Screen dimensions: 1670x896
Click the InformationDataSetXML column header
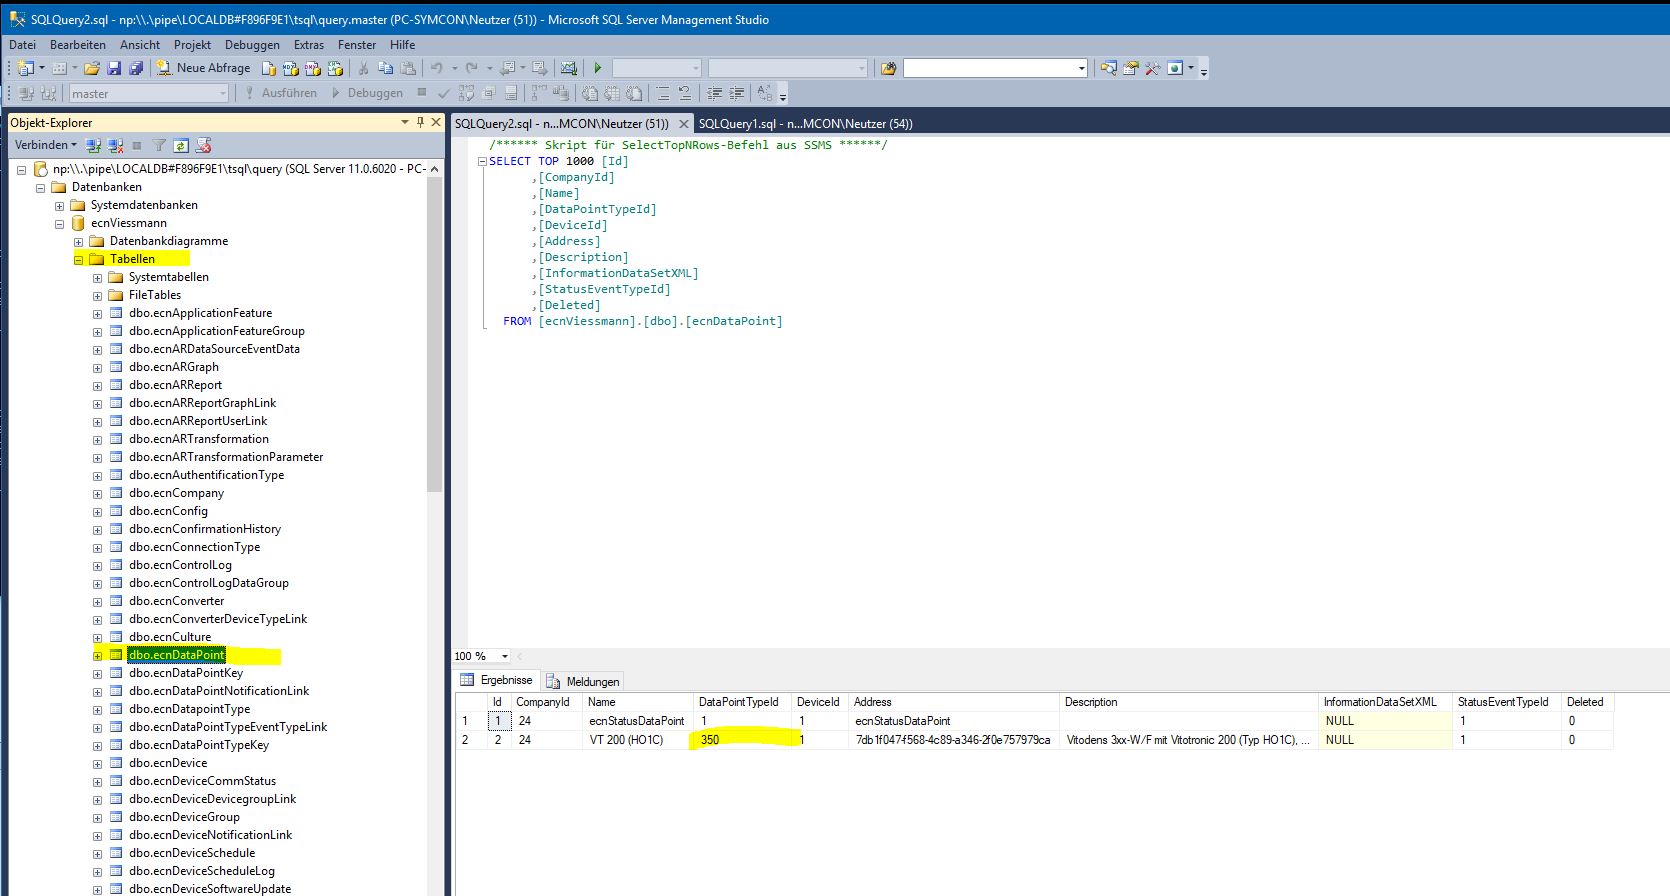click(x=1385, y=702)
